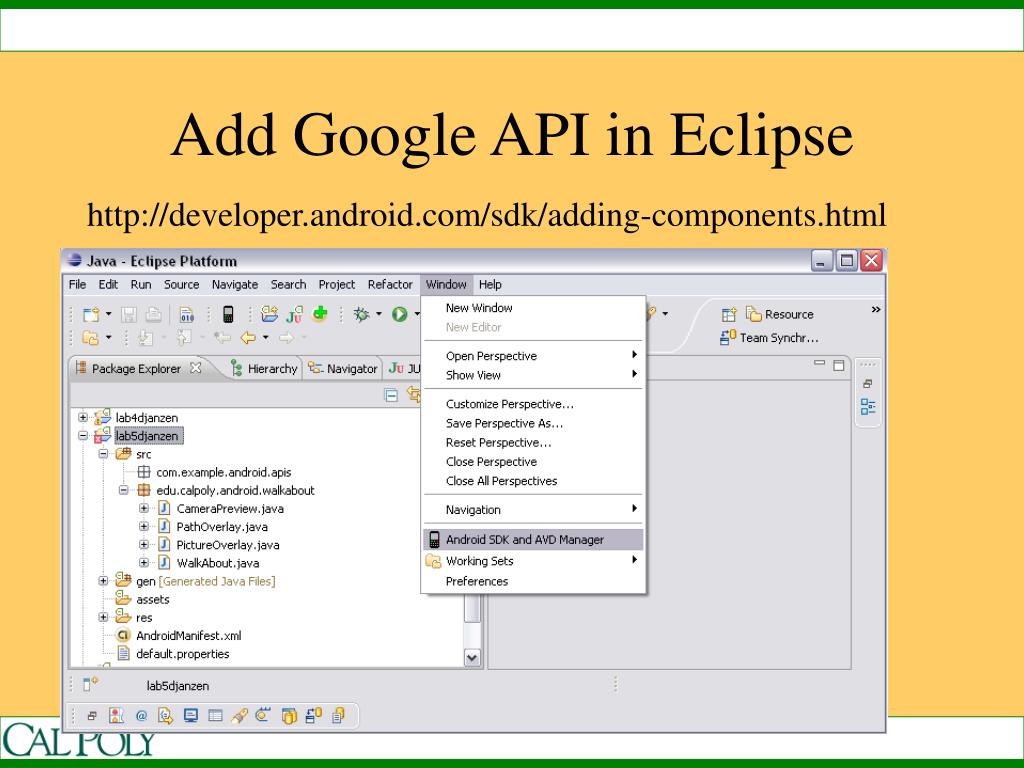Click the New JUnit Test Case icon

295,314
